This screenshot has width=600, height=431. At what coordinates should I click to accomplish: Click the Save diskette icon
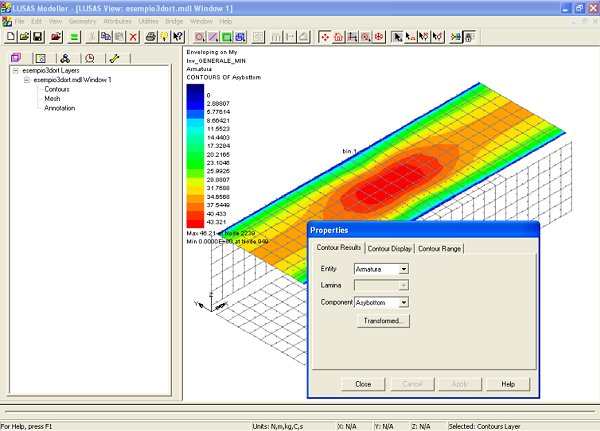point(38,37)
